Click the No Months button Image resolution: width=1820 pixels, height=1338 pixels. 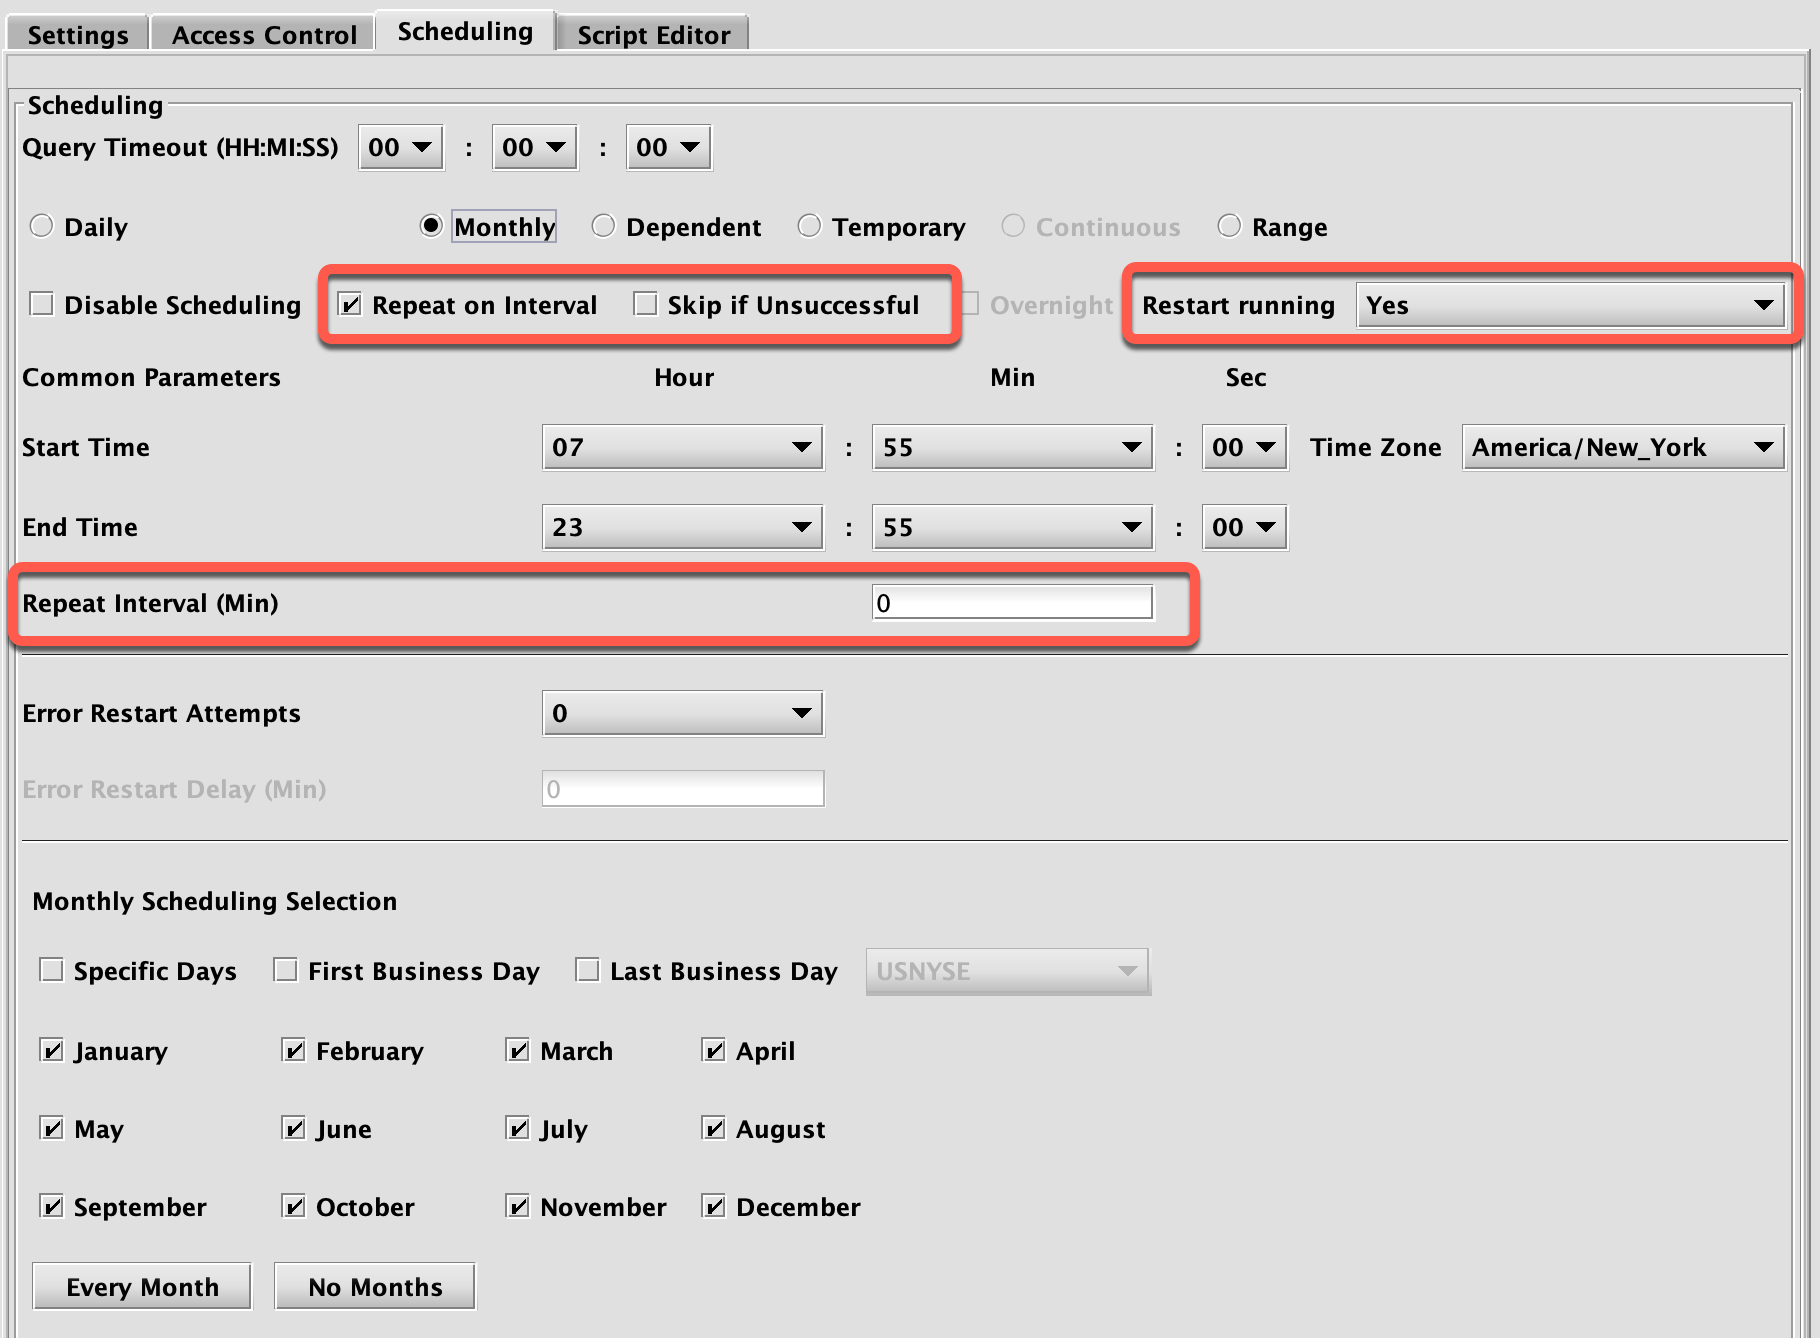(x=375, y=1287)
